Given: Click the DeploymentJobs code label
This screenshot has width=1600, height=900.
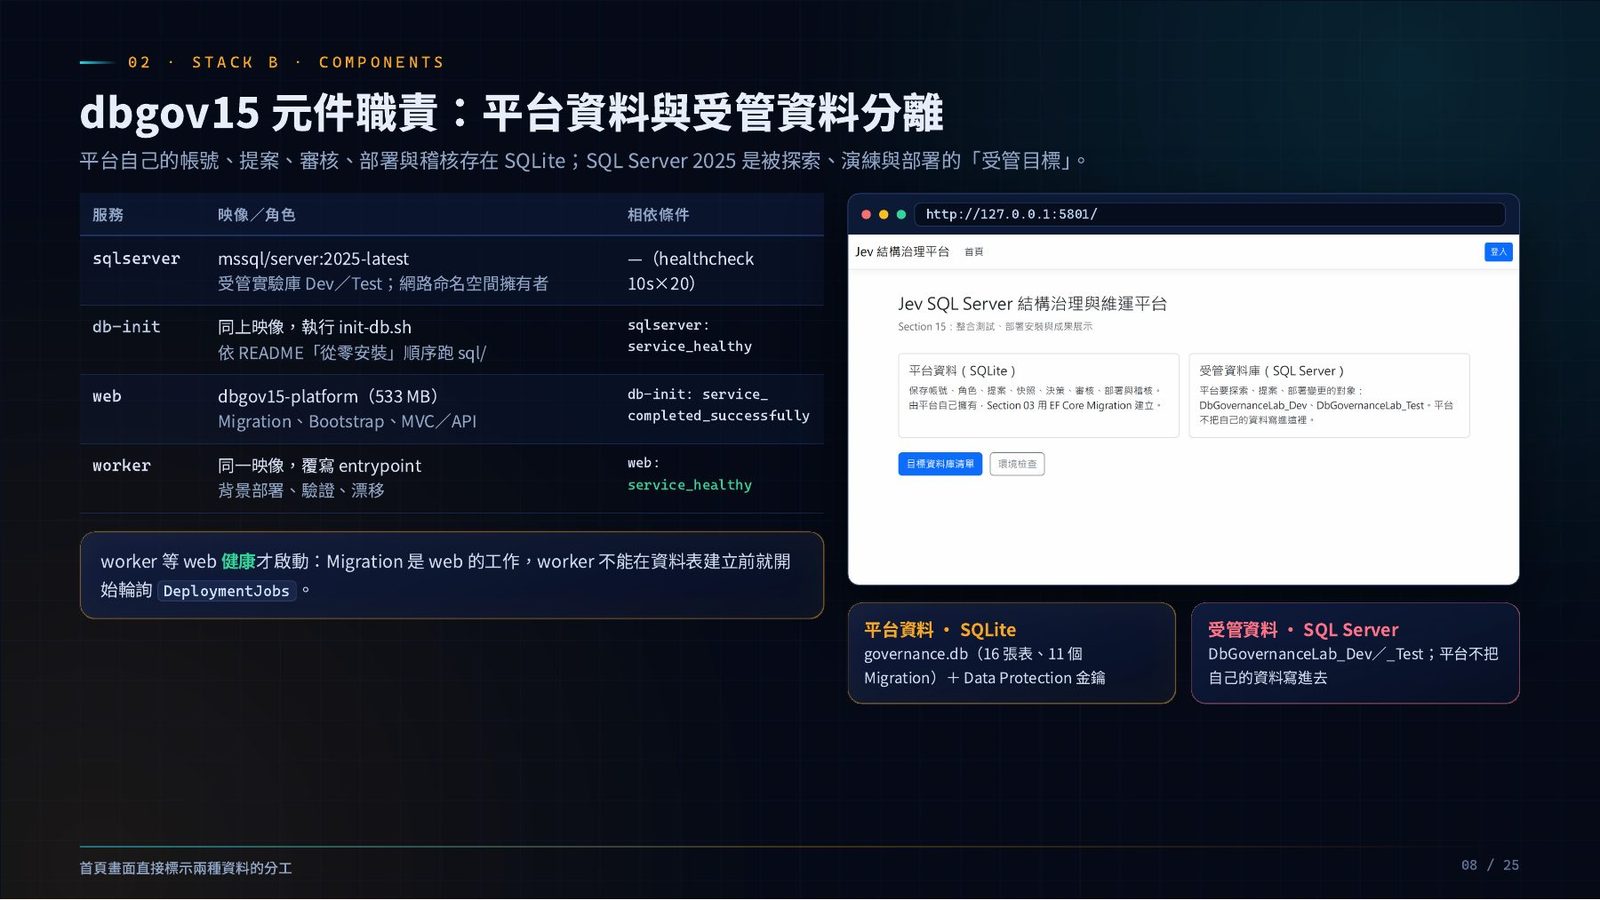Looking at the screenshot, I should [226, 591].
